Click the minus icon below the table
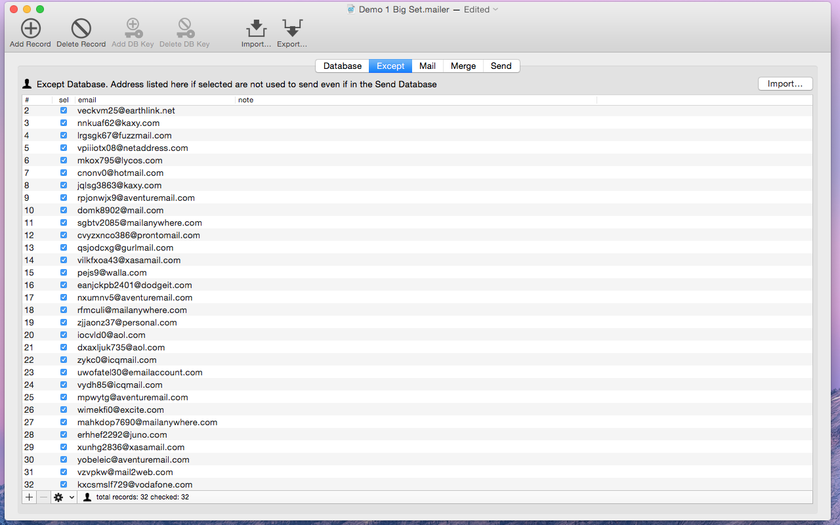The width and height of the screenshot is (840, 525). pyautogui.click(x=43, y=497)
